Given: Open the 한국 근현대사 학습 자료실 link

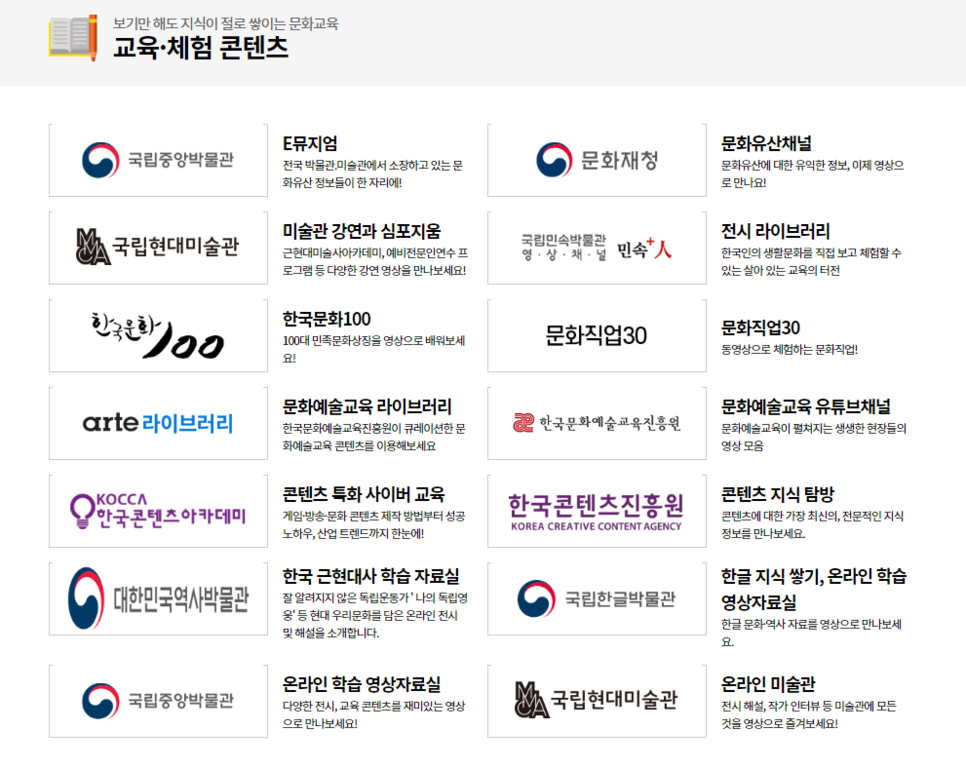Looking at the screenshot, I should (x=371, y=576).
